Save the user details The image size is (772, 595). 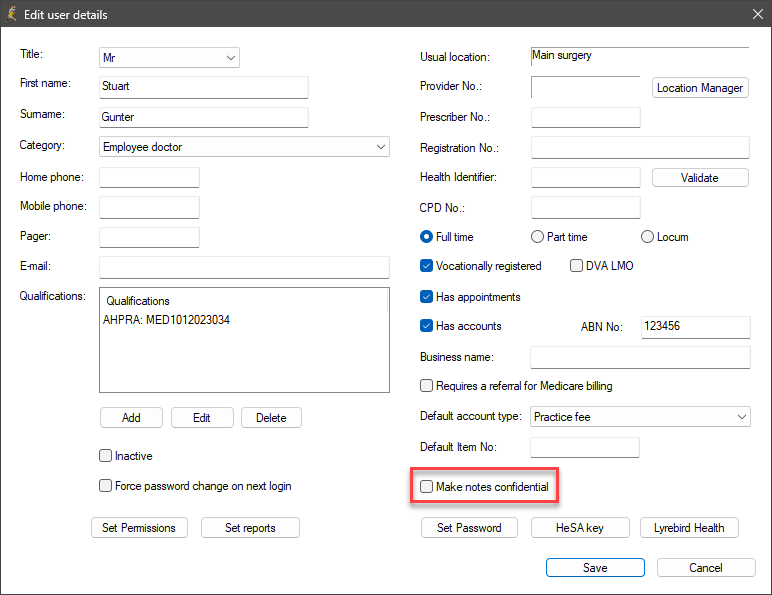pos(595,567)
